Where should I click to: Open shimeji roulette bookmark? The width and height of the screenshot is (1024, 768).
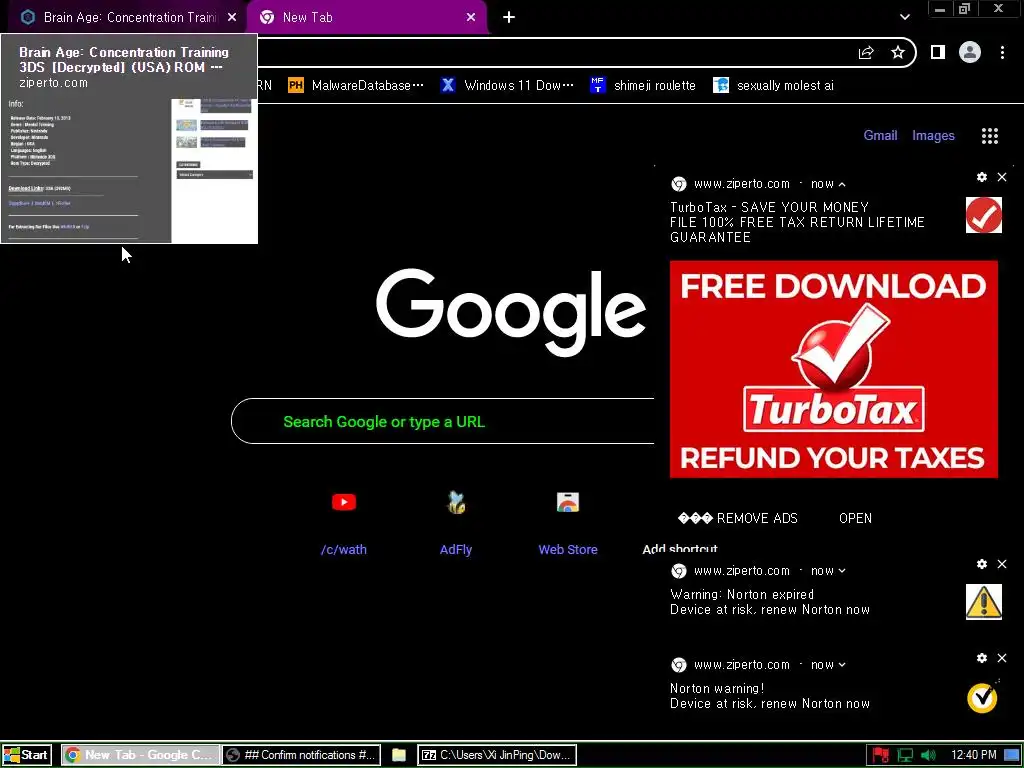click(x=643, y=86)
